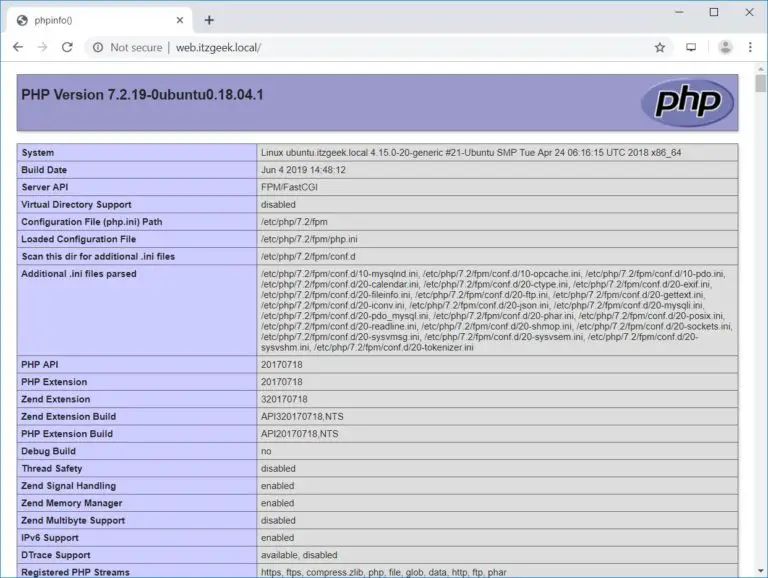Bookmark this page with the star icon
Viewport: 768px width, 578px height.
click(x=660, y=47)
